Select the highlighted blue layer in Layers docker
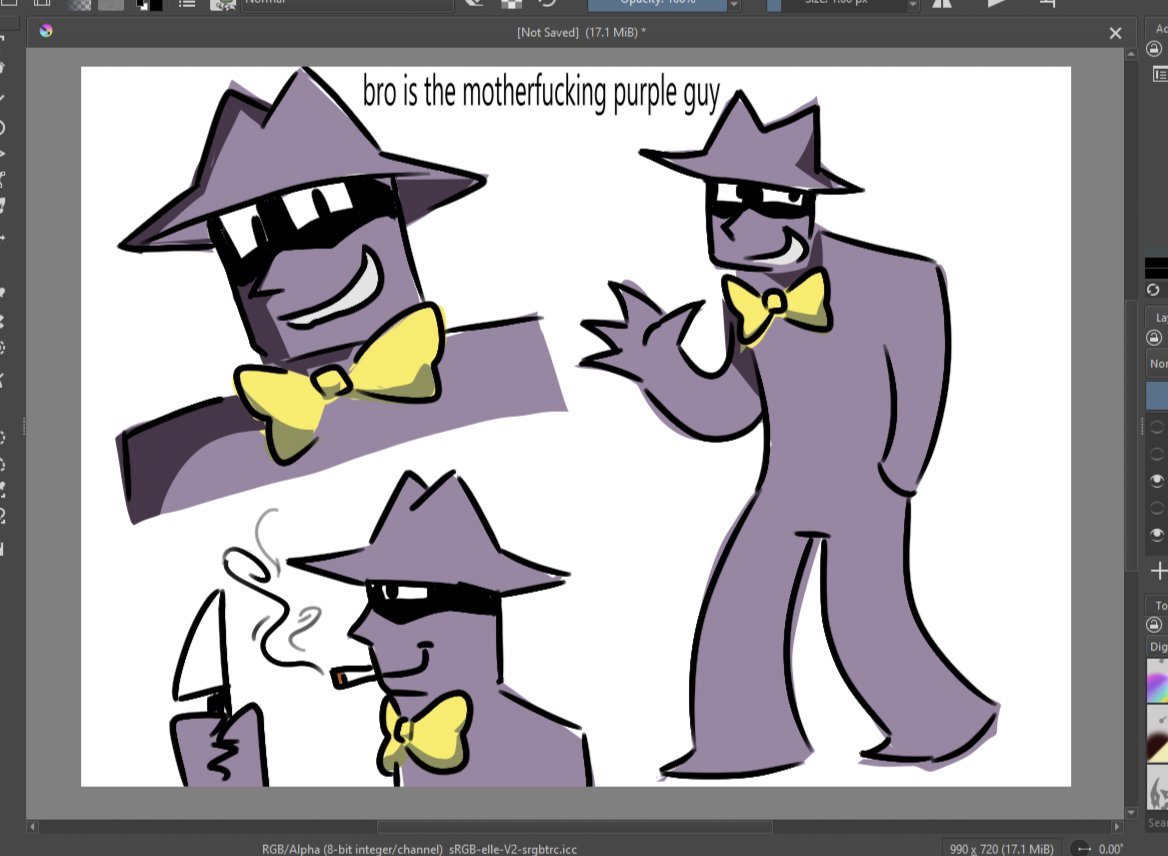1168x856 pixels. coord(1157,396)
